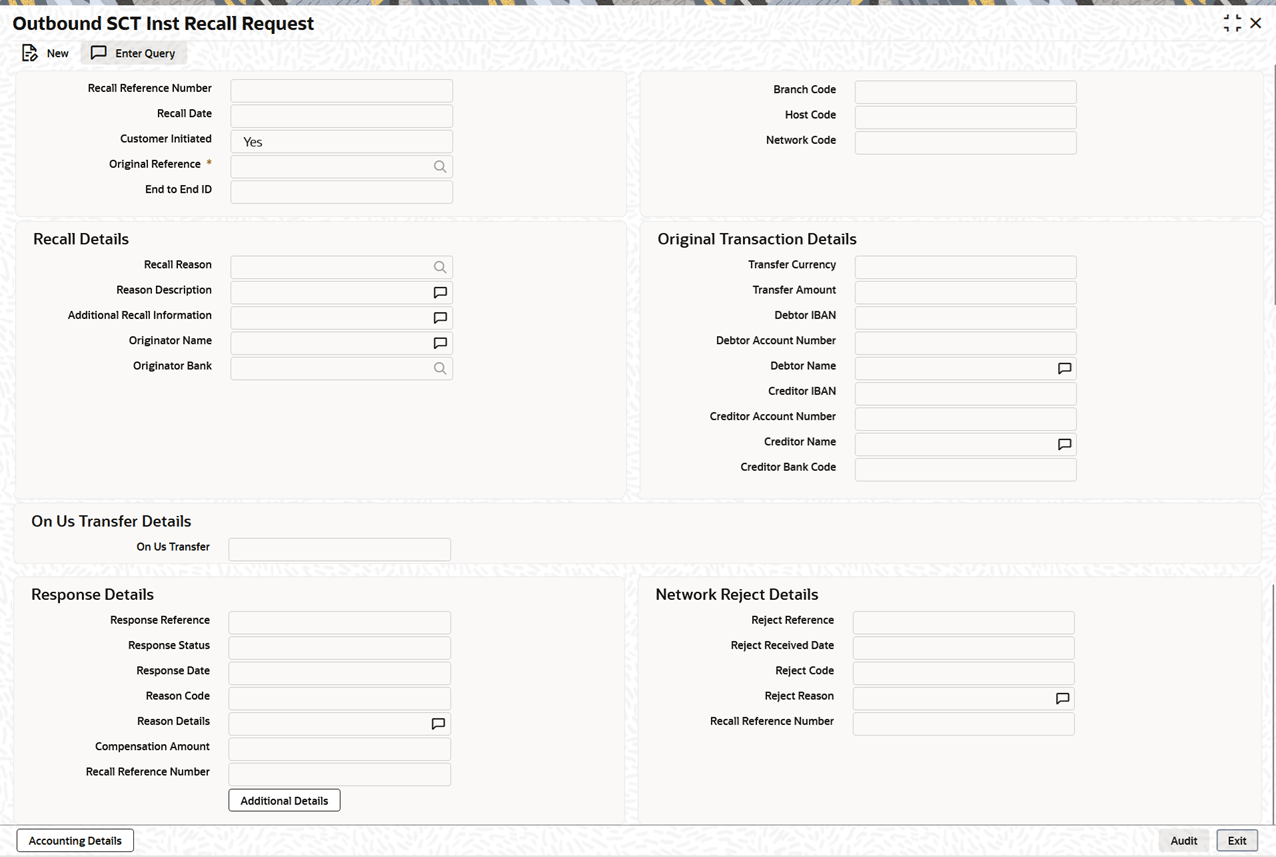Viewport: 1276px width, 857px height.
Task: Click the On Us Transfer field
Action: [339, 549]
